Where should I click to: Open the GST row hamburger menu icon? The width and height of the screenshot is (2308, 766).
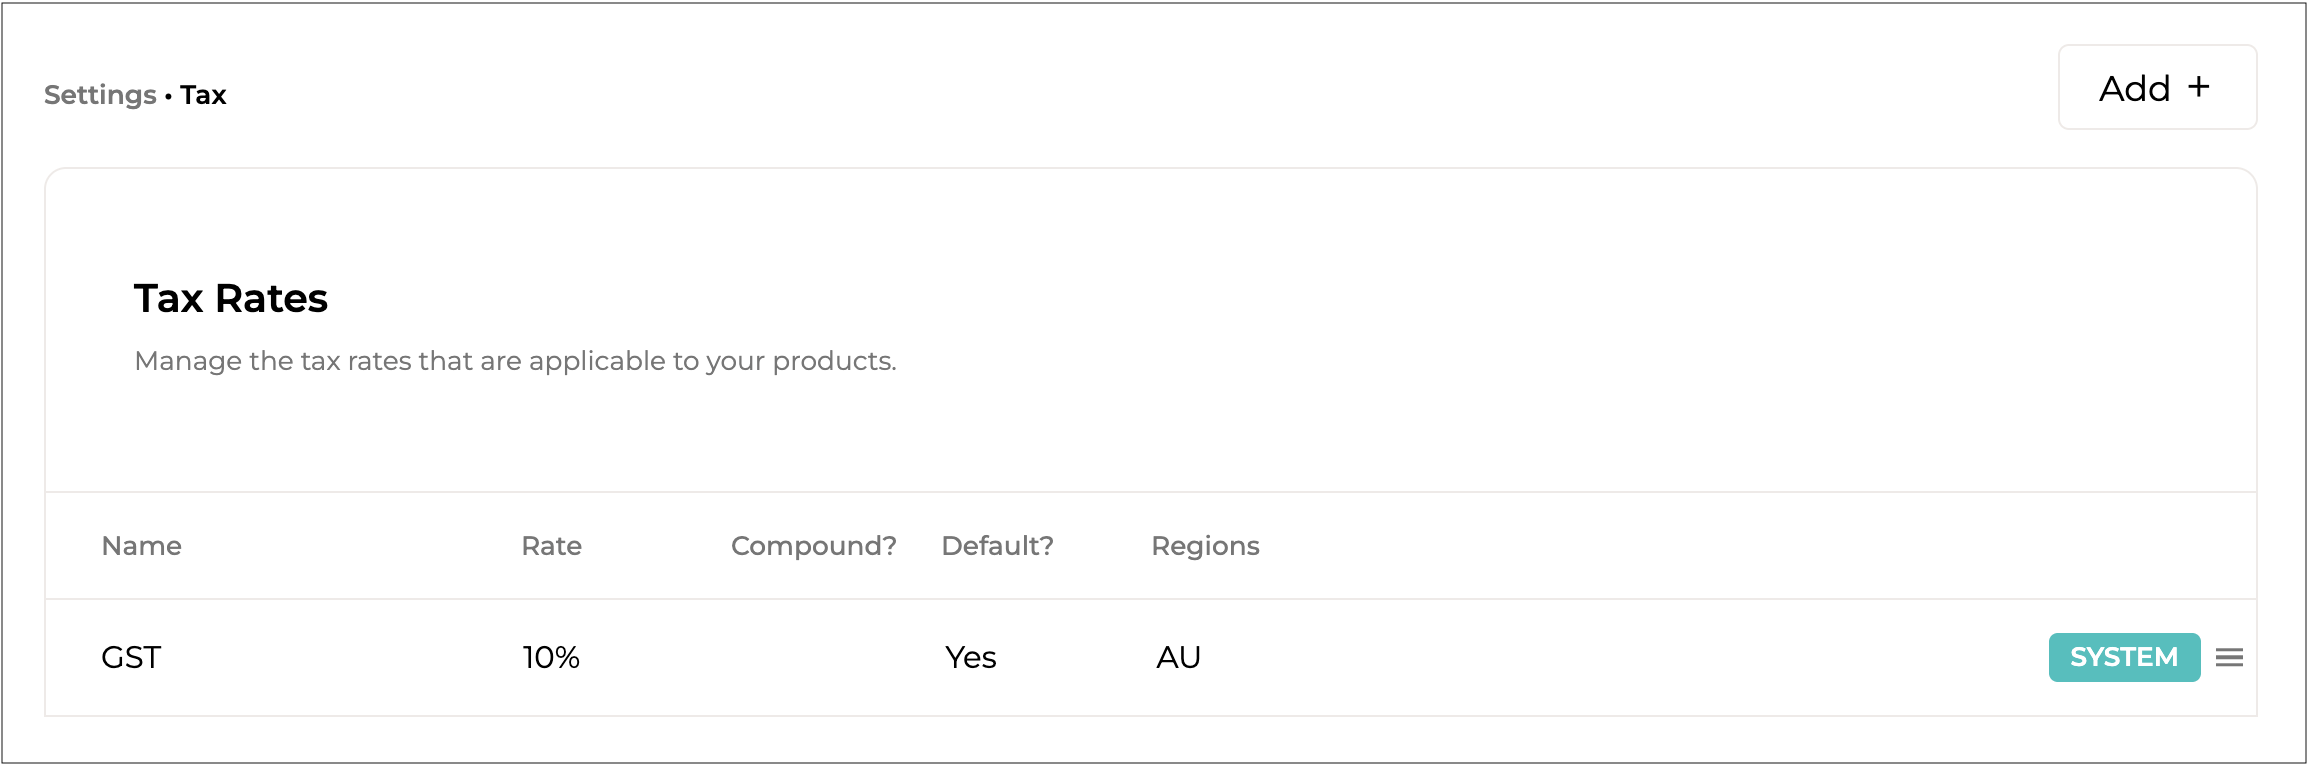2229,657
